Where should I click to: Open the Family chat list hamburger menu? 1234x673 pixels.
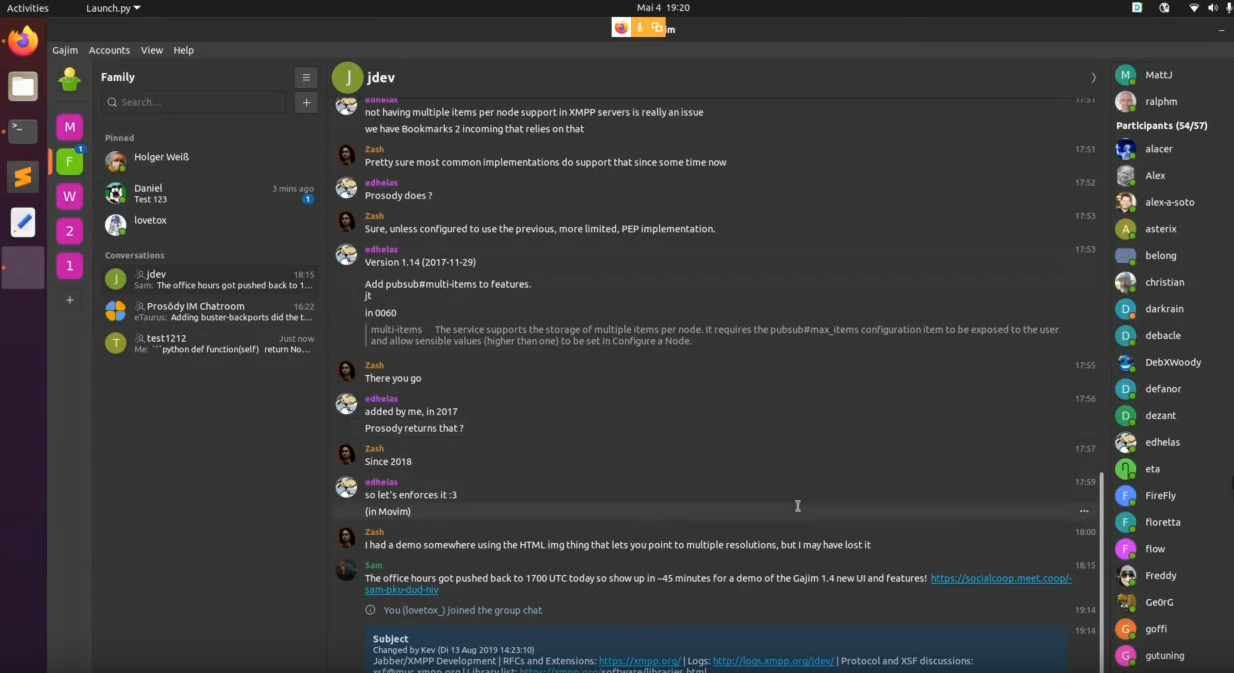click(306, 77)
